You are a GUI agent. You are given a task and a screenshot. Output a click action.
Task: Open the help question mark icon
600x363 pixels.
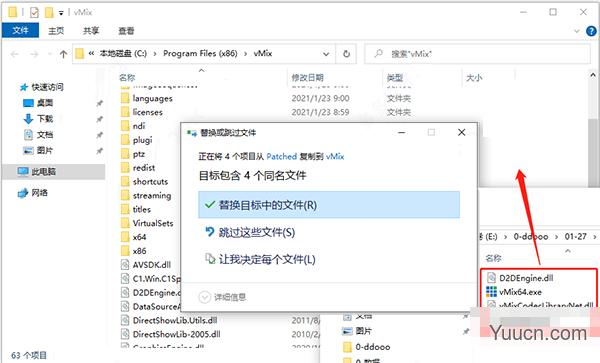click(591, 31)
